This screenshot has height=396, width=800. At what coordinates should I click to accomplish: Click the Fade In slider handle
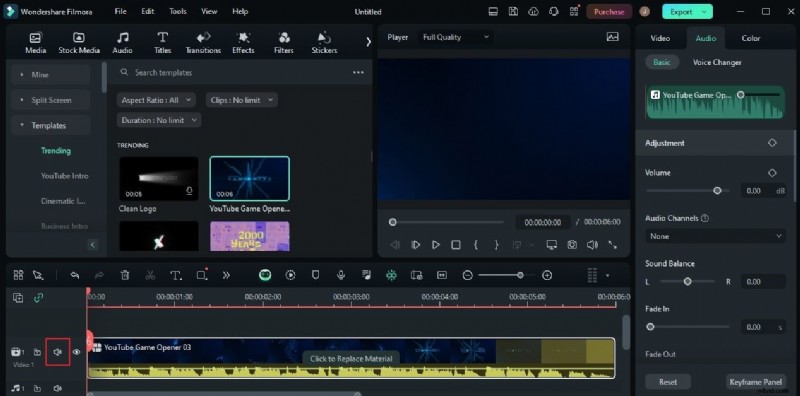pyautogui.click(x=650, y=327)
